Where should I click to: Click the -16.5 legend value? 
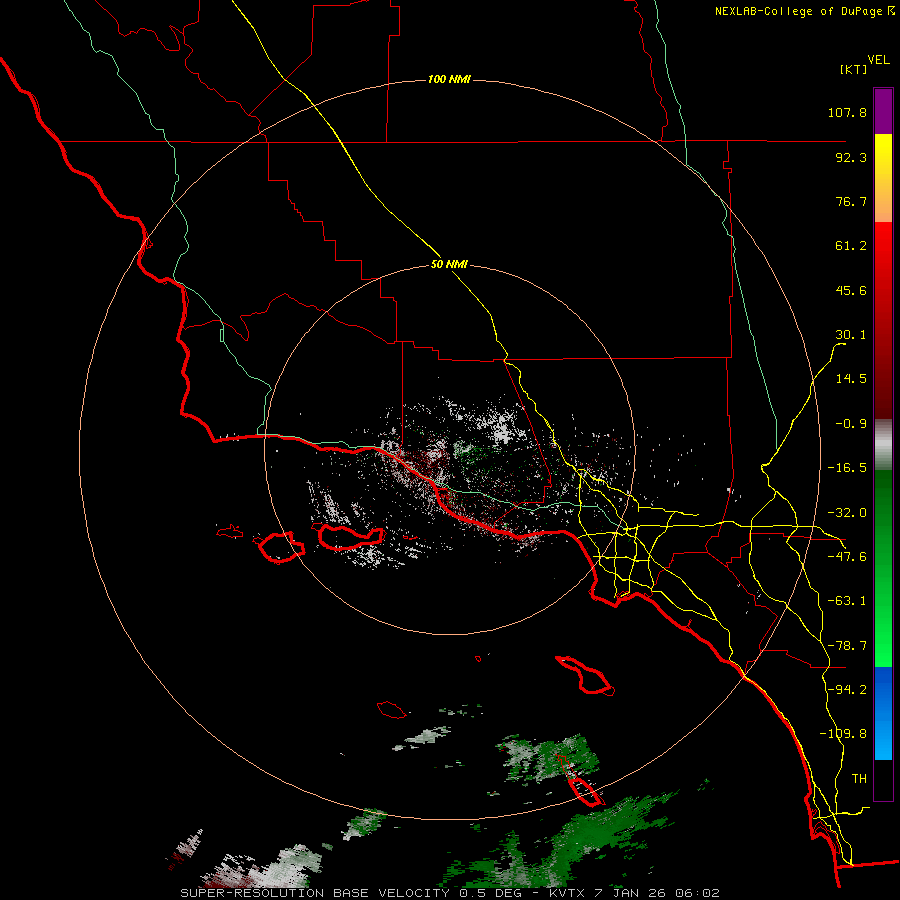(847, 468)
